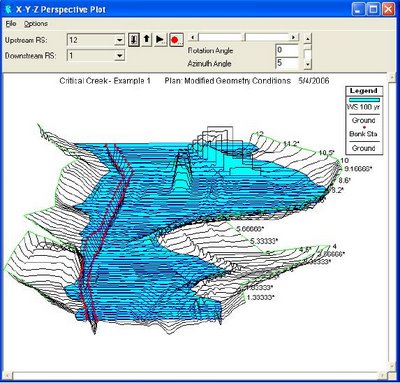Click the red record button
The image size is (400, 383).
pos(176,40)
